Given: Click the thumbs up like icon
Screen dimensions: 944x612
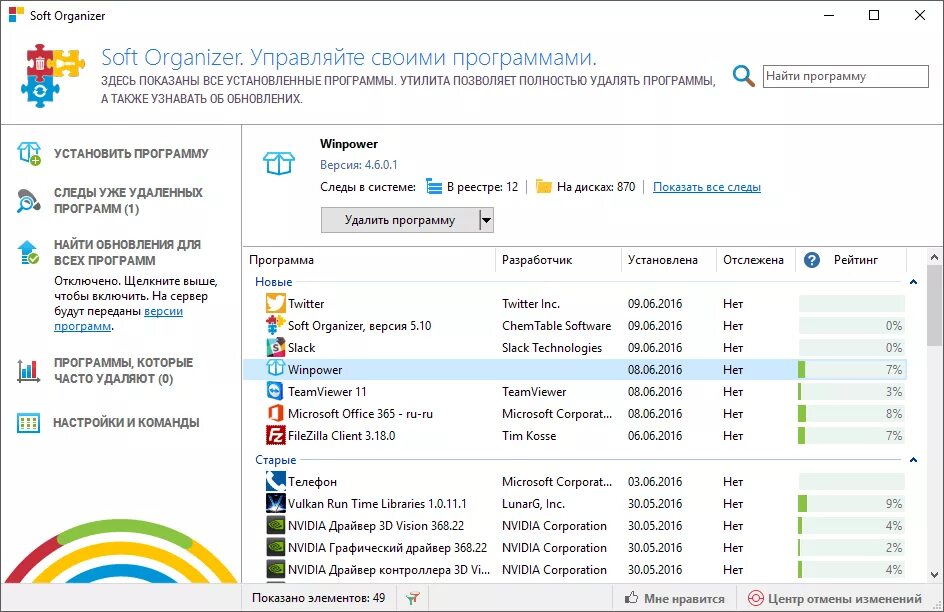Looking at the screenshot, I should point(631,598).
